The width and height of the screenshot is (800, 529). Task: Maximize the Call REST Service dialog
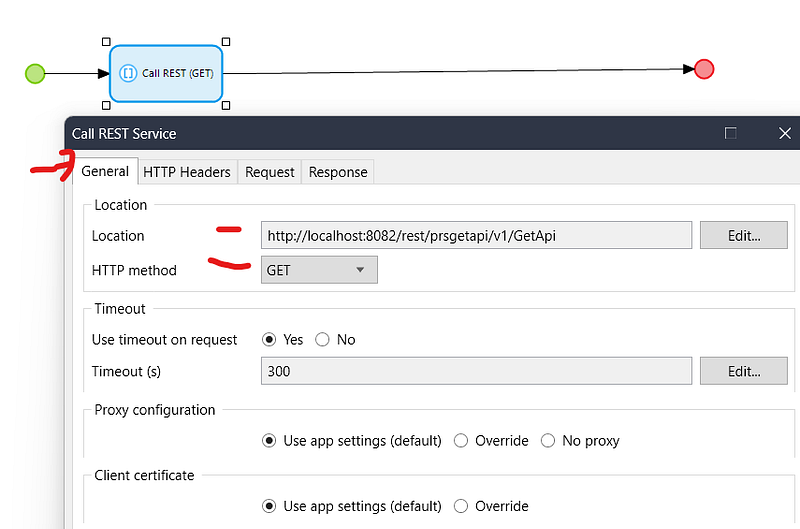(x=731, y=133)
